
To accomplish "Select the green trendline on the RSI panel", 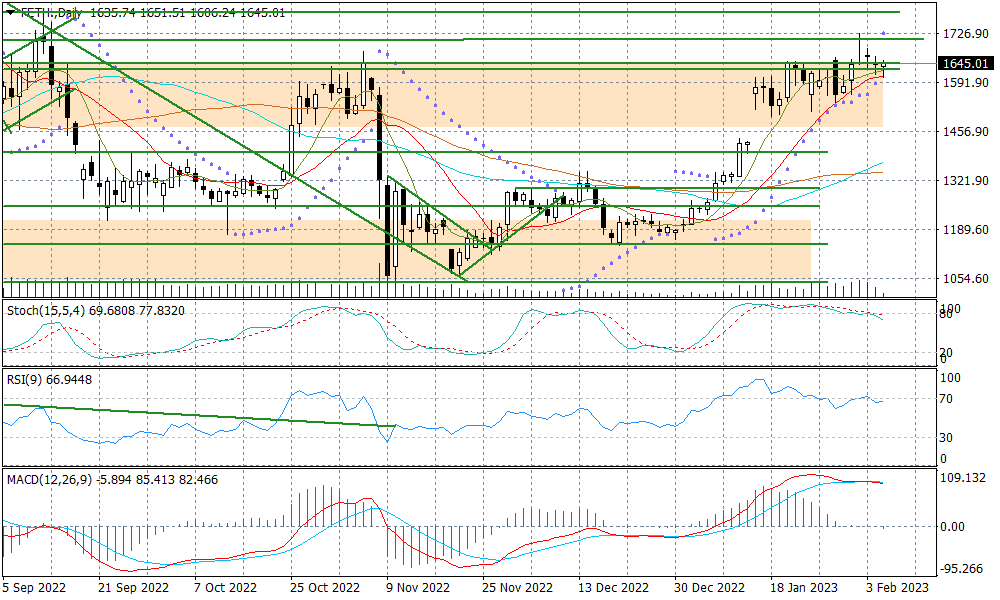I will coord(200,416).
